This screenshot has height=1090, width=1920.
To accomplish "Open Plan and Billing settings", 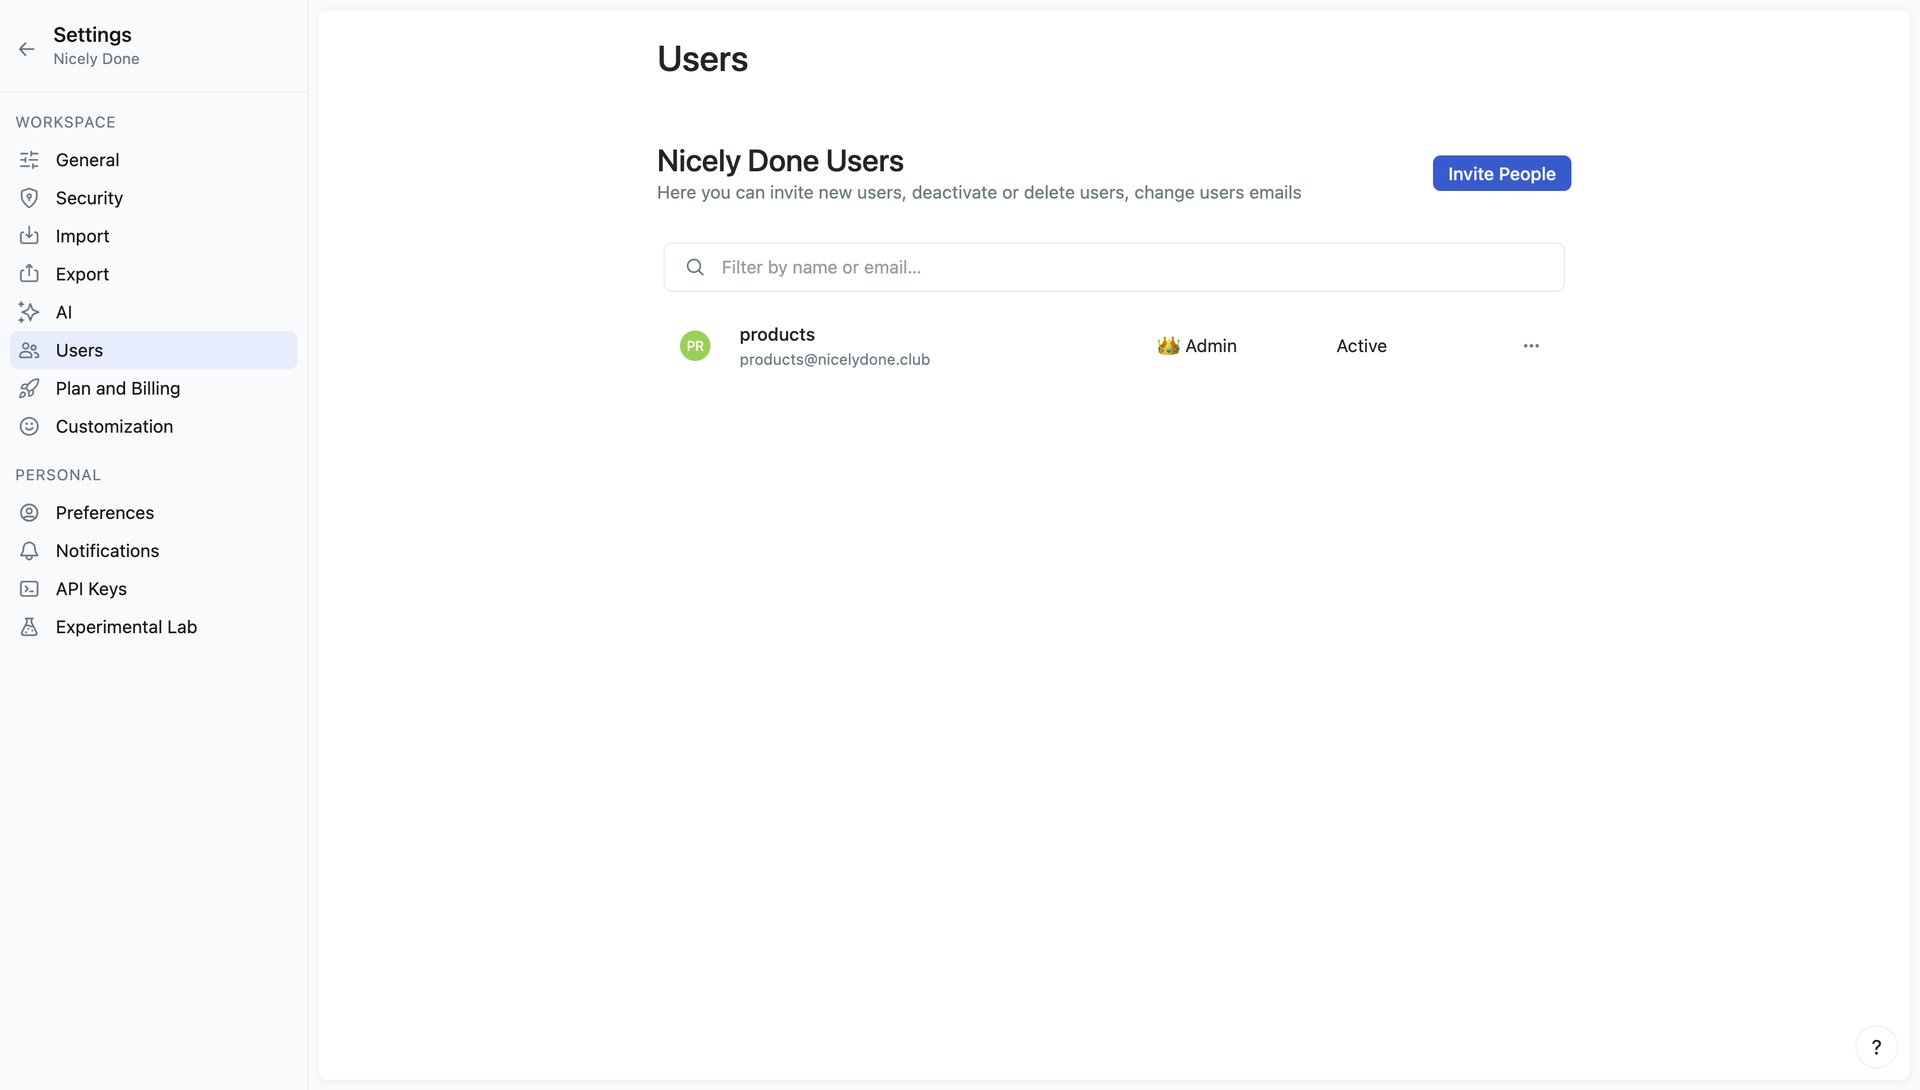I will pyautogui.click(x=117, y=388).
